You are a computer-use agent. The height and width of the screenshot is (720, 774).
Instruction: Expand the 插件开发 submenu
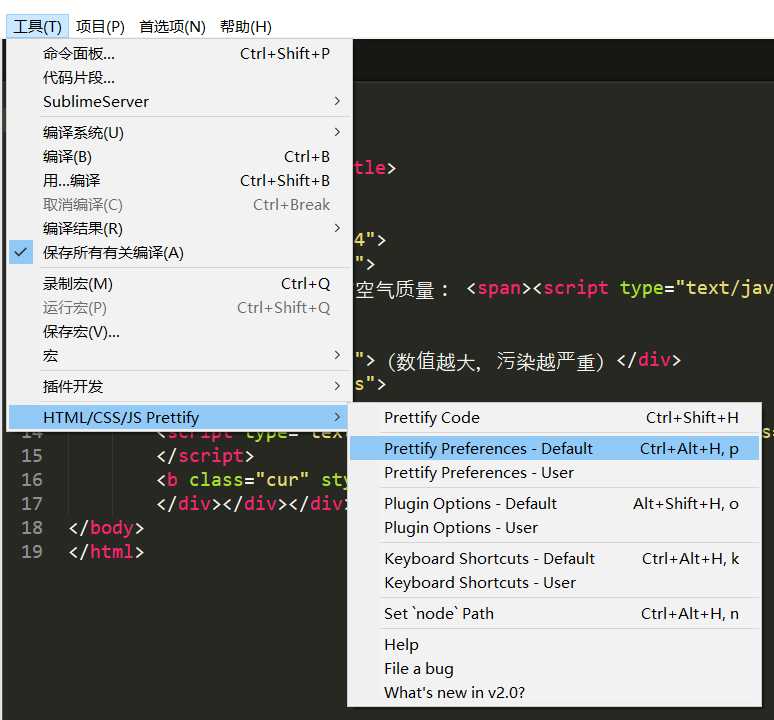point(179,386)
